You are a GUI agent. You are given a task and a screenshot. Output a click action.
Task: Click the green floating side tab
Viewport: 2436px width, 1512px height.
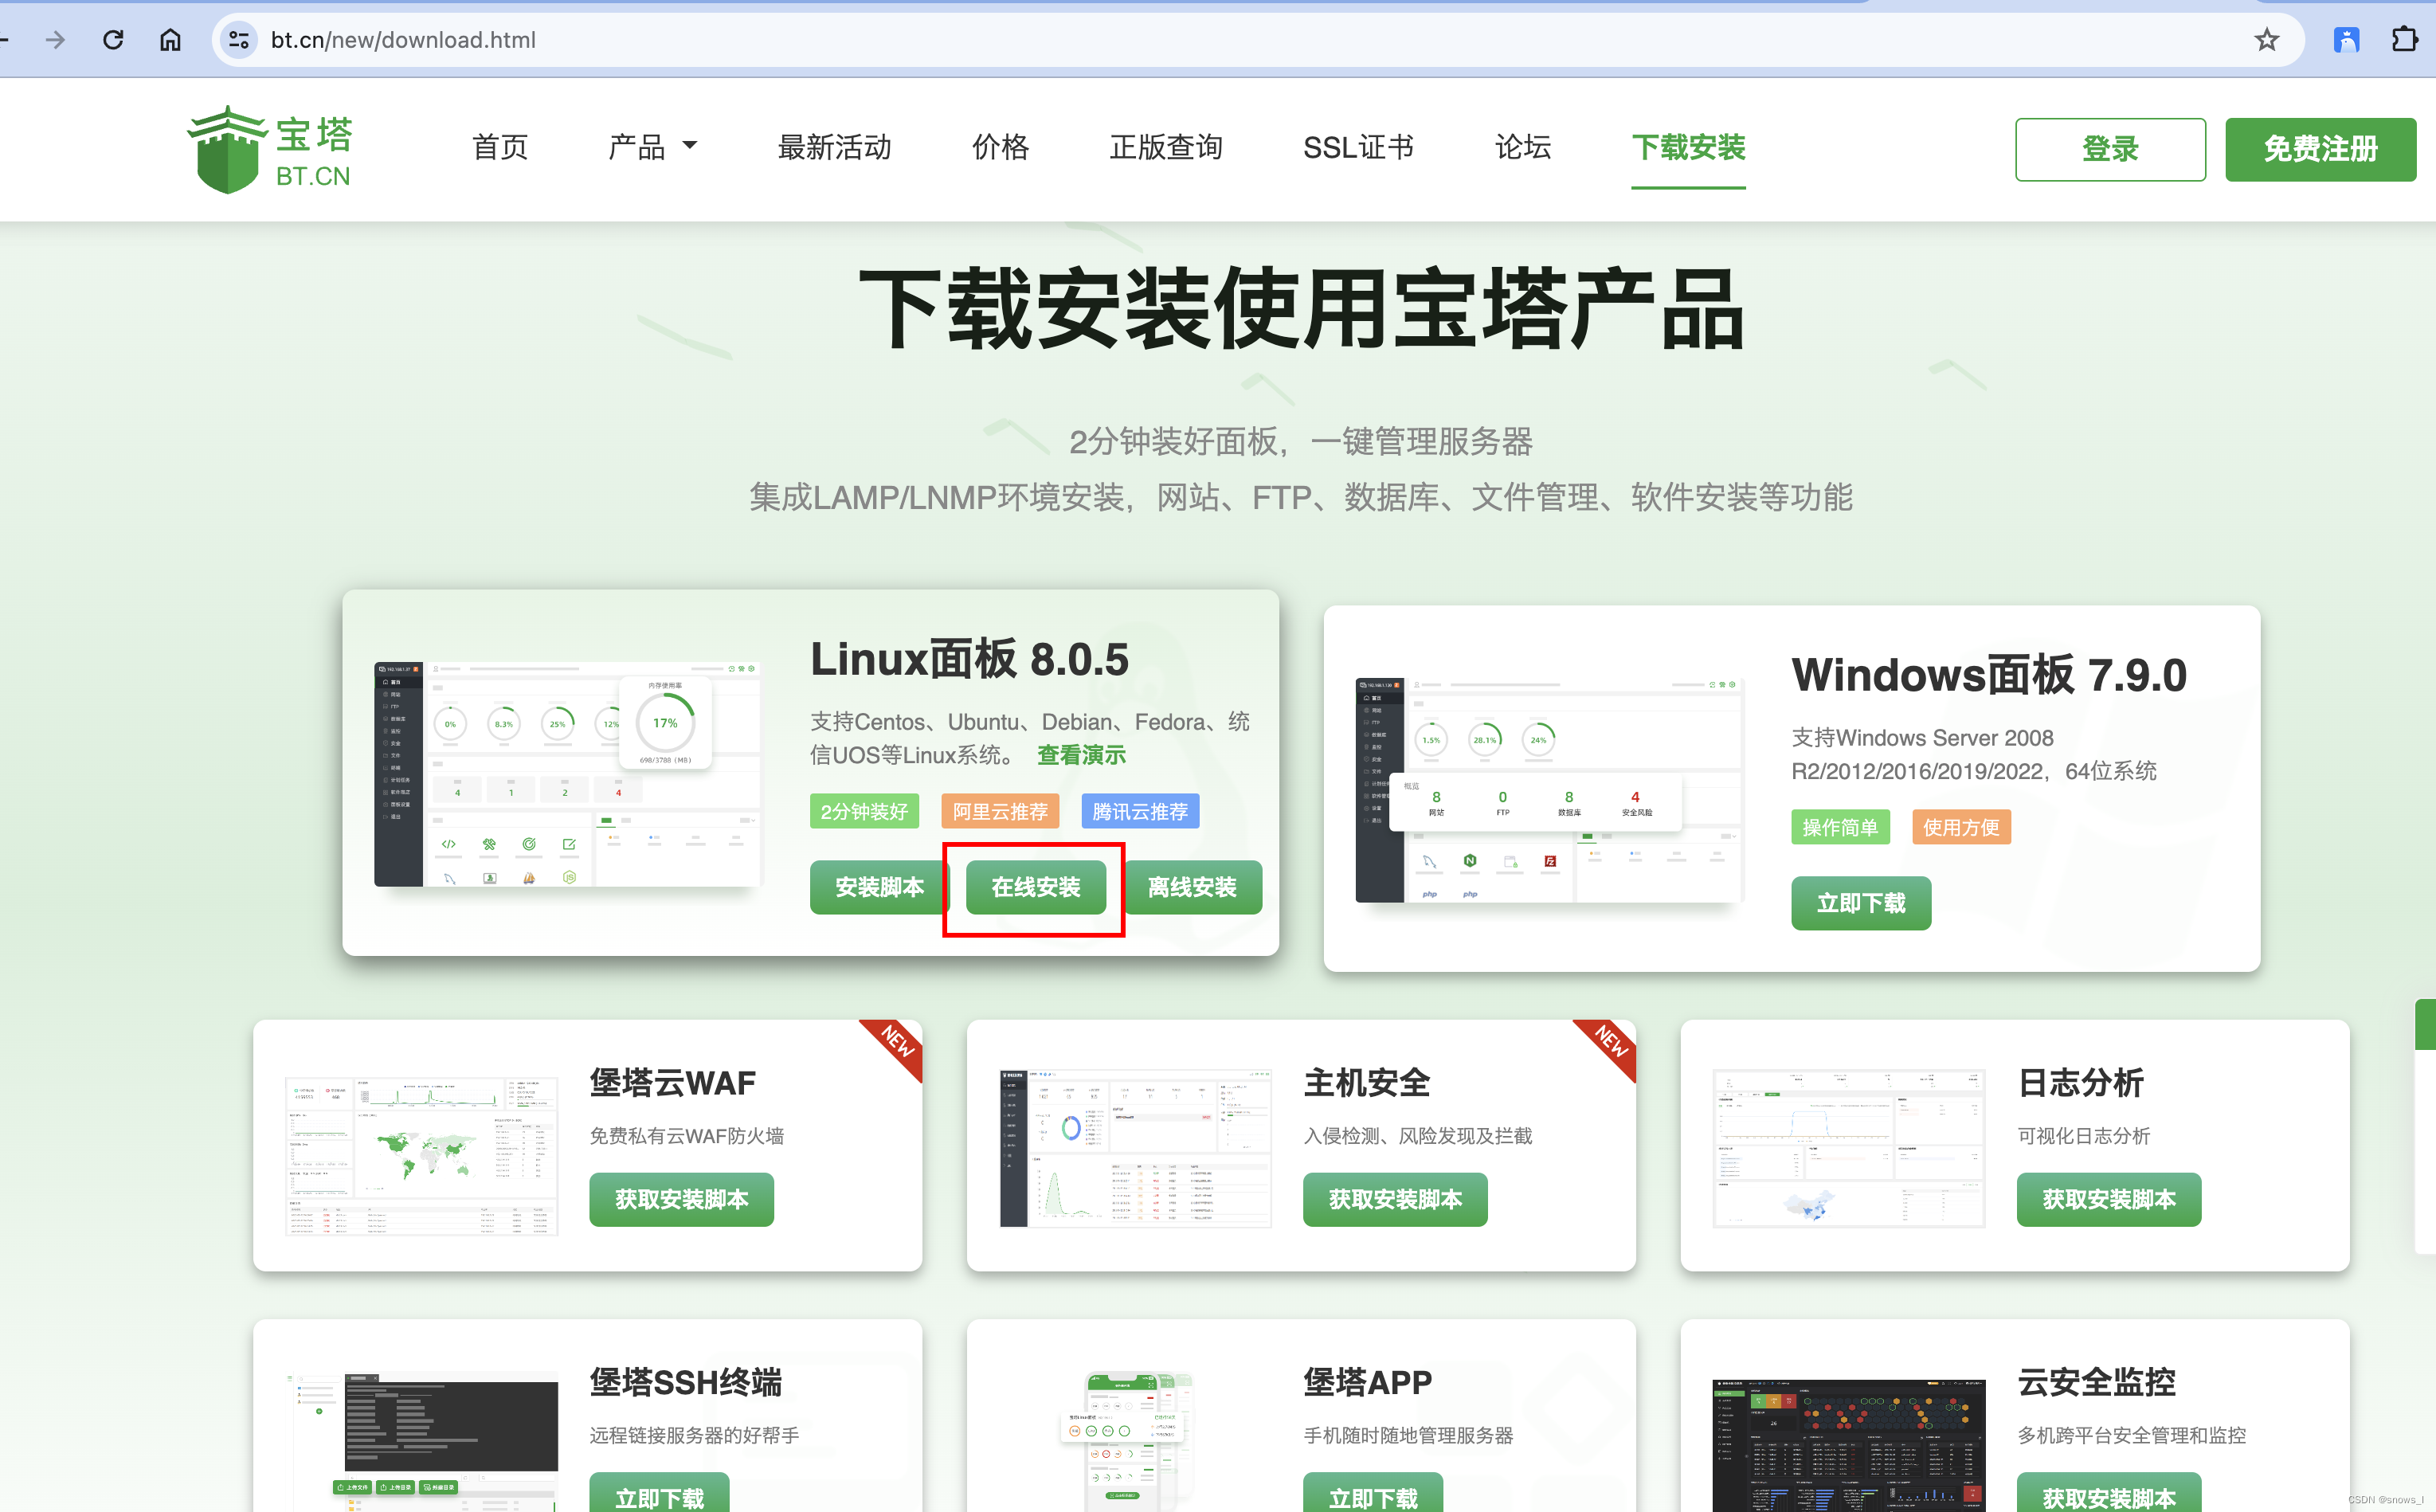[2425, 1025]
